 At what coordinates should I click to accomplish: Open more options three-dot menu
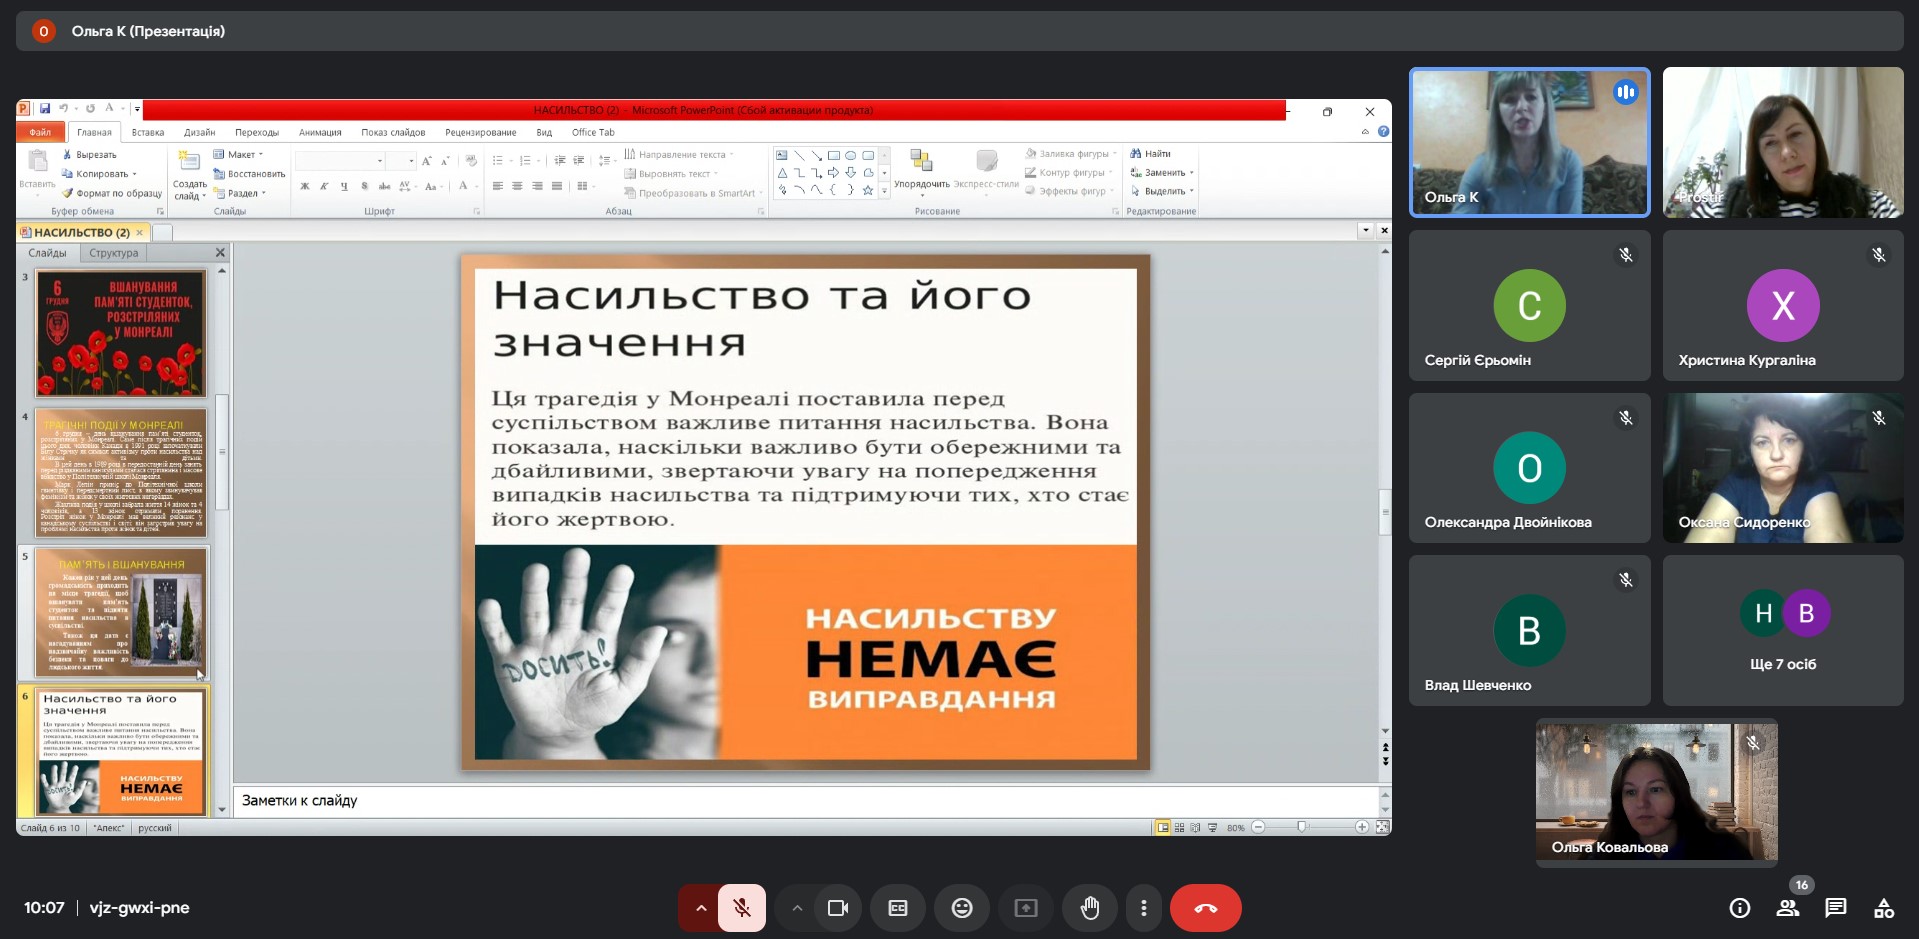click(1143, 908)
